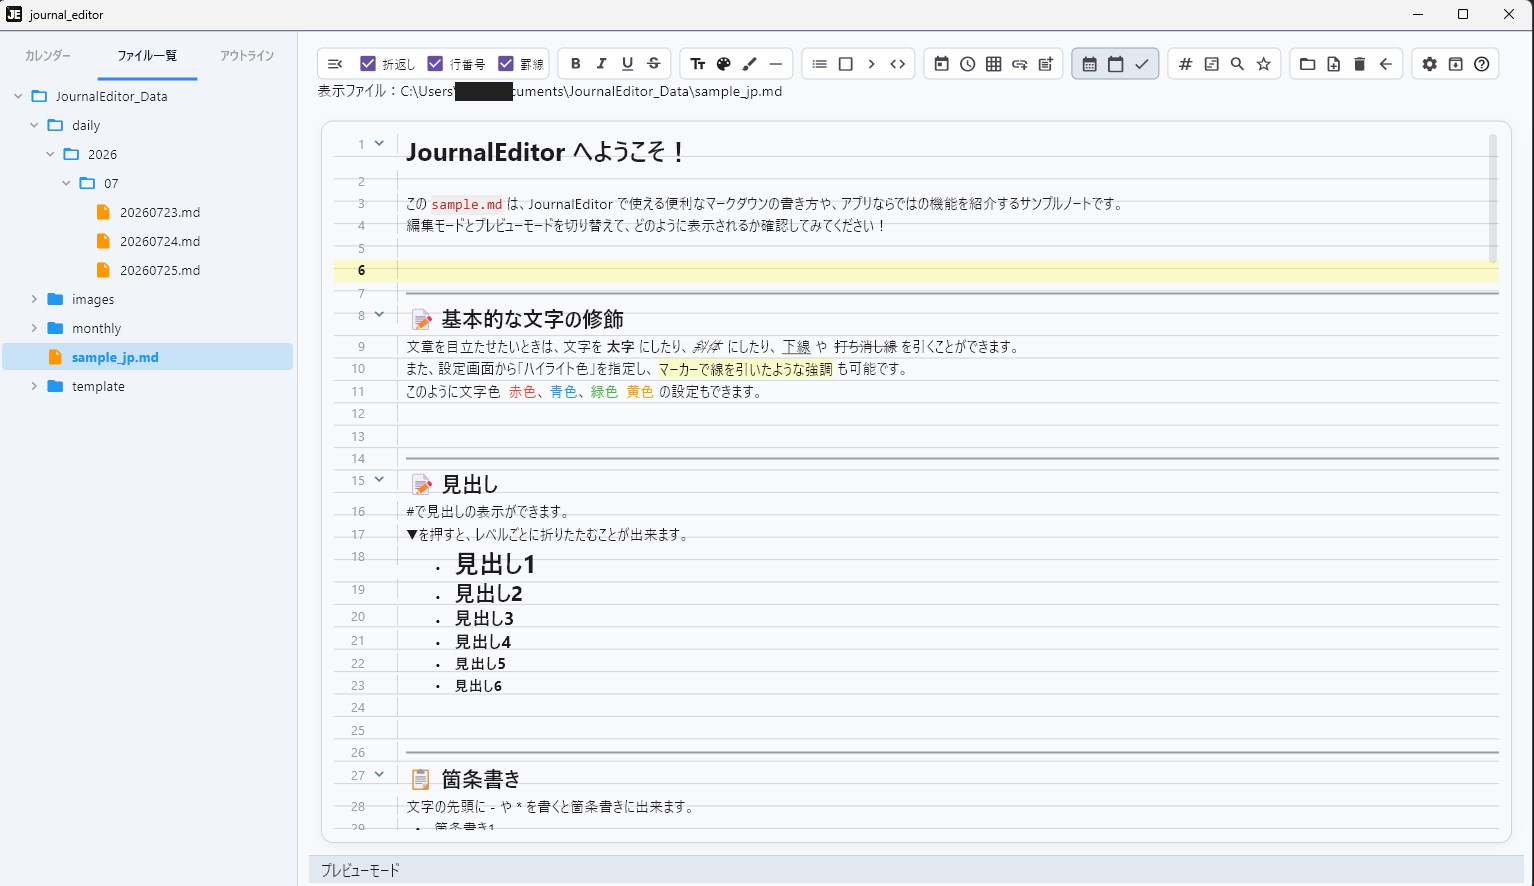Insert a horizontal rule with the dash icon

776,64
